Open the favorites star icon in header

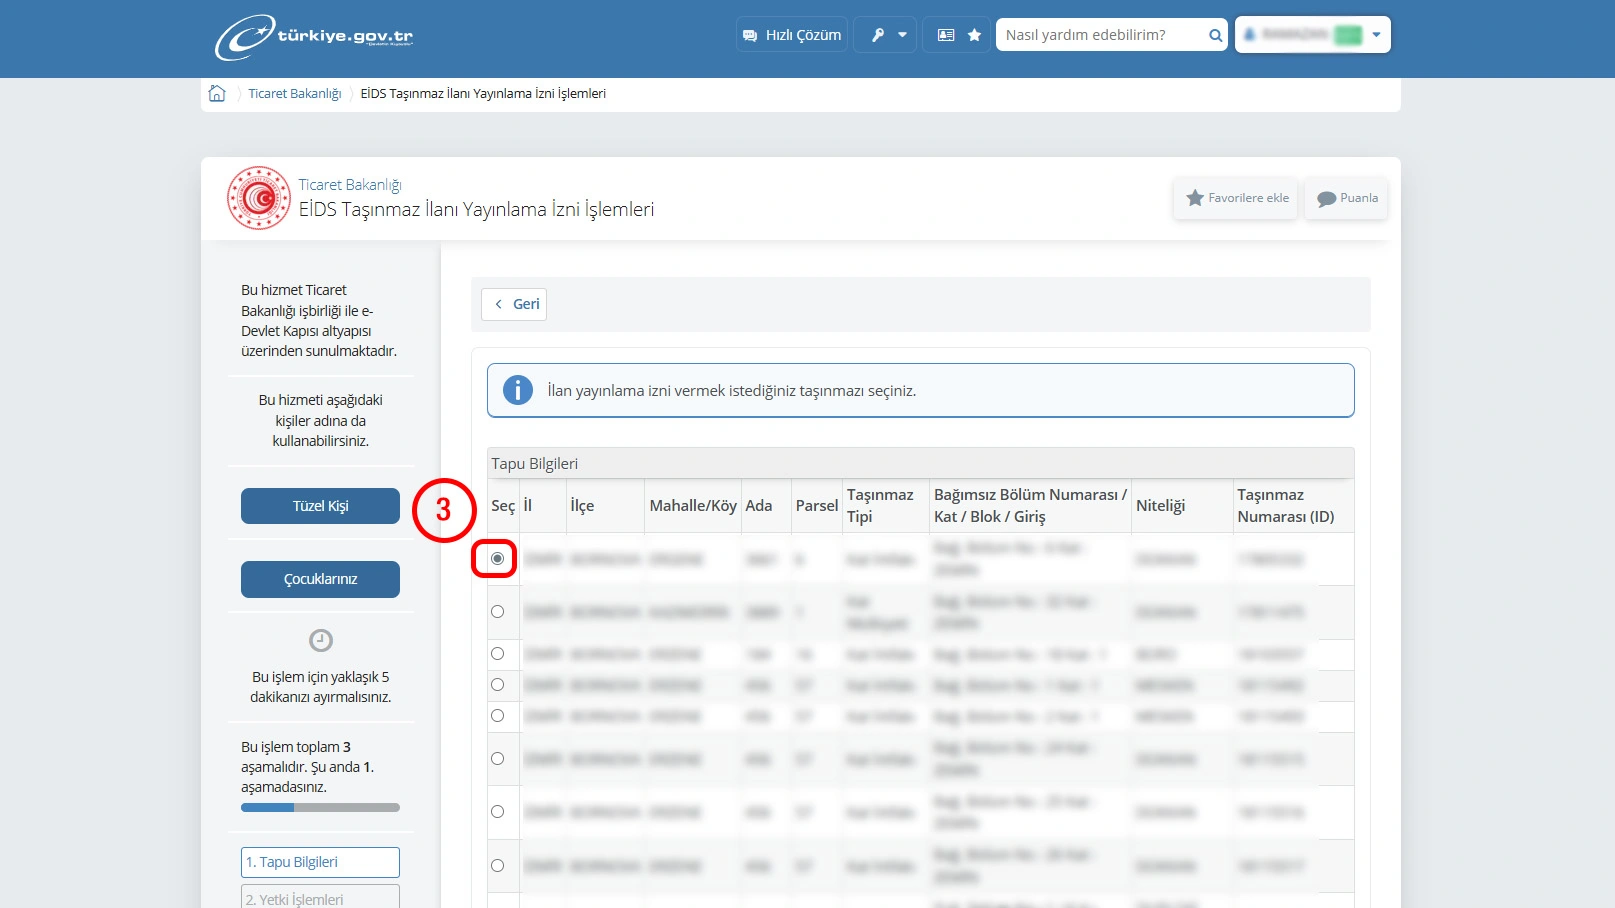[x=974, y=35]
